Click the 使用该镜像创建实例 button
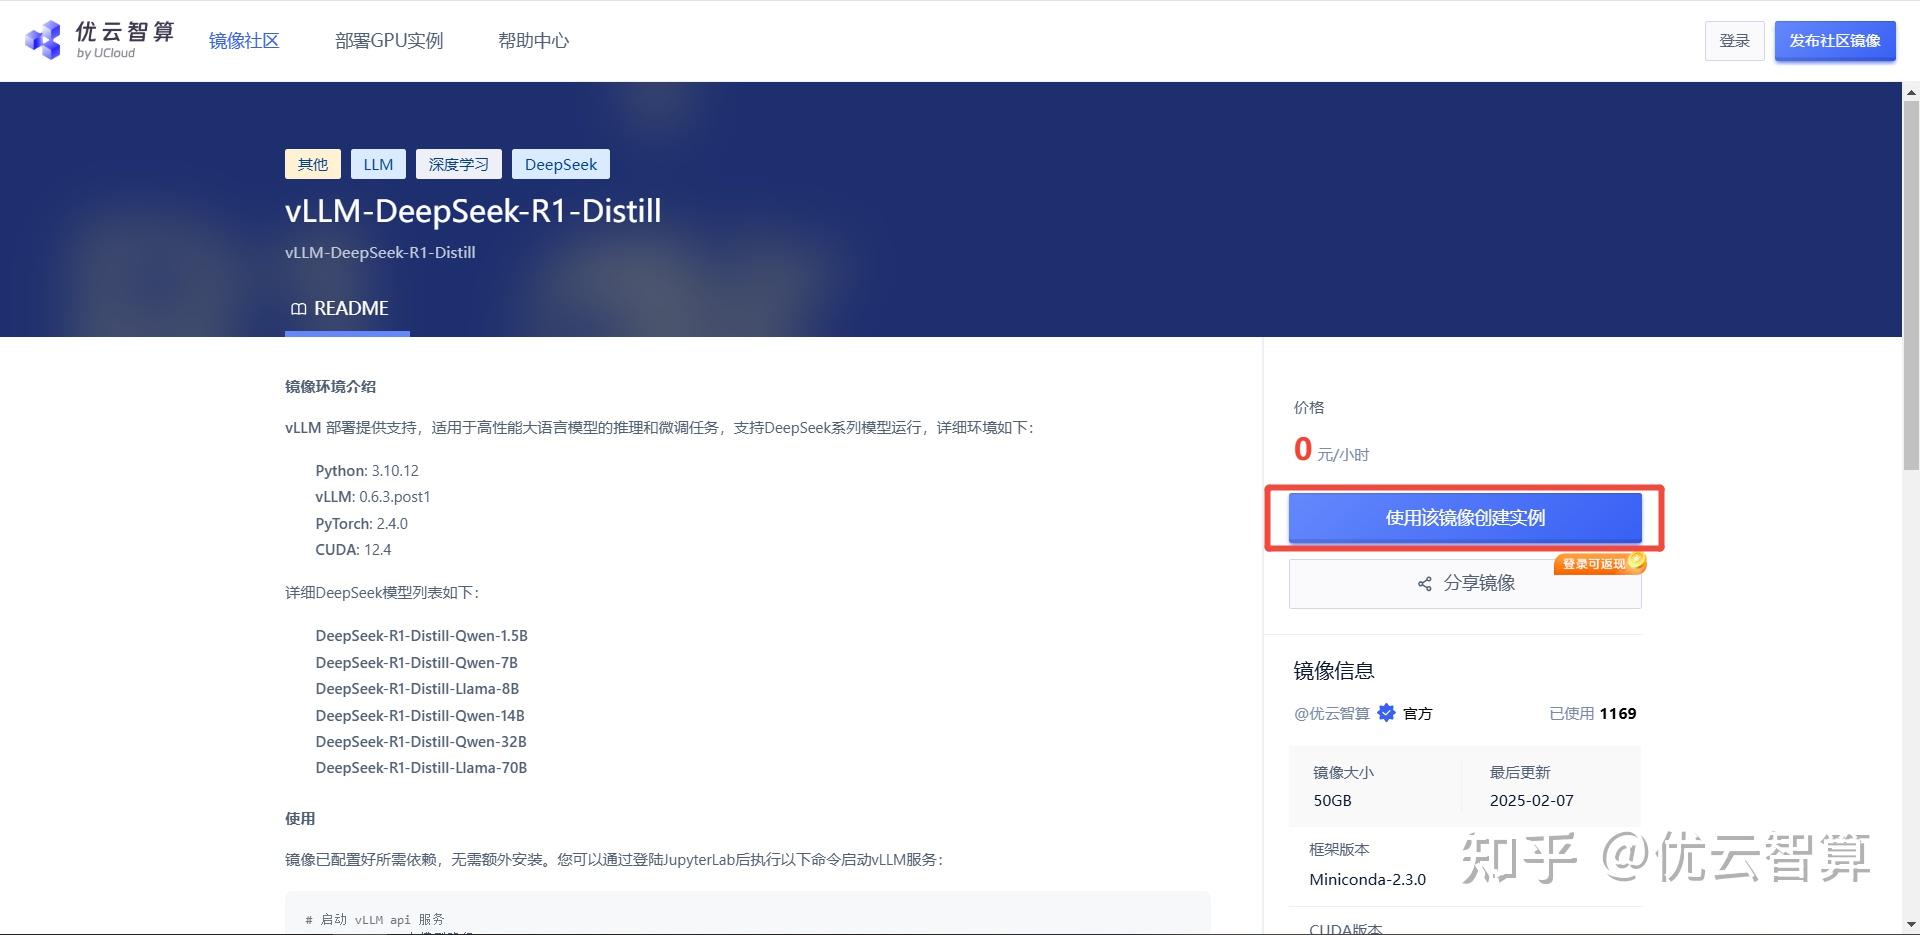This screenshot has width=1920, height=935. point(1464,517)
